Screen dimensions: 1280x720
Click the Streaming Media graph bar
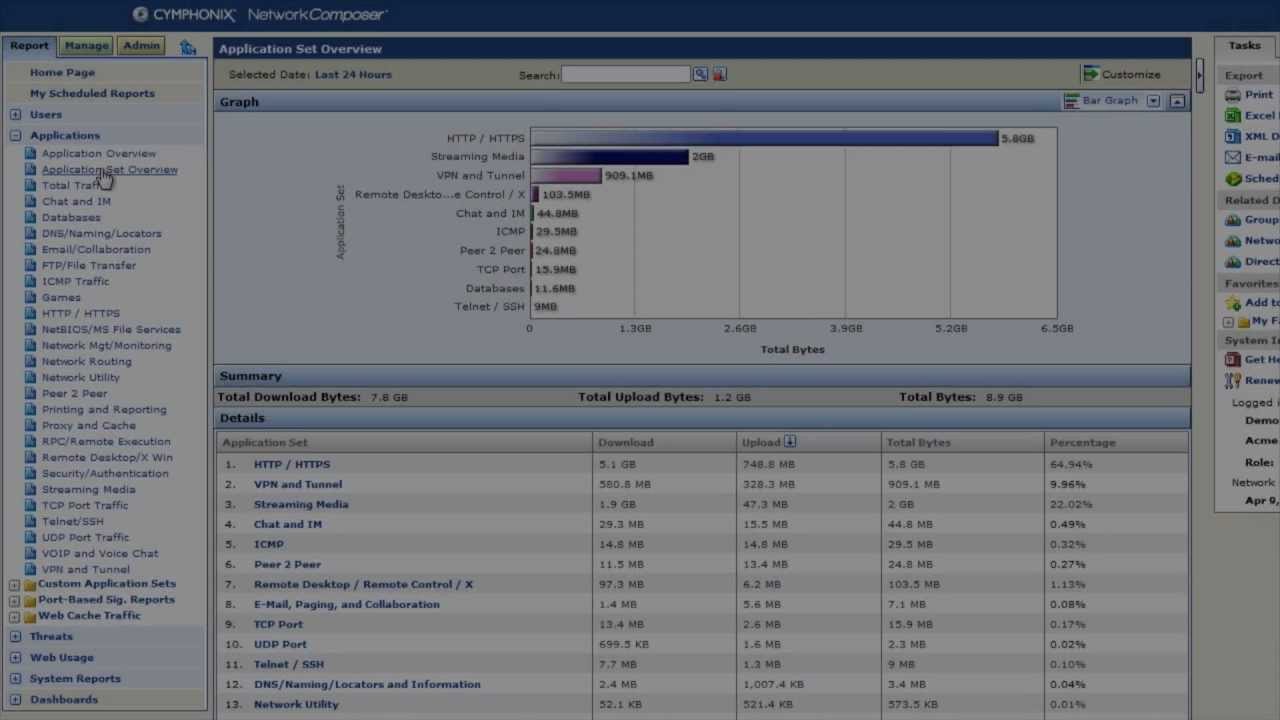pyautogui.click(x=609, y=157)
